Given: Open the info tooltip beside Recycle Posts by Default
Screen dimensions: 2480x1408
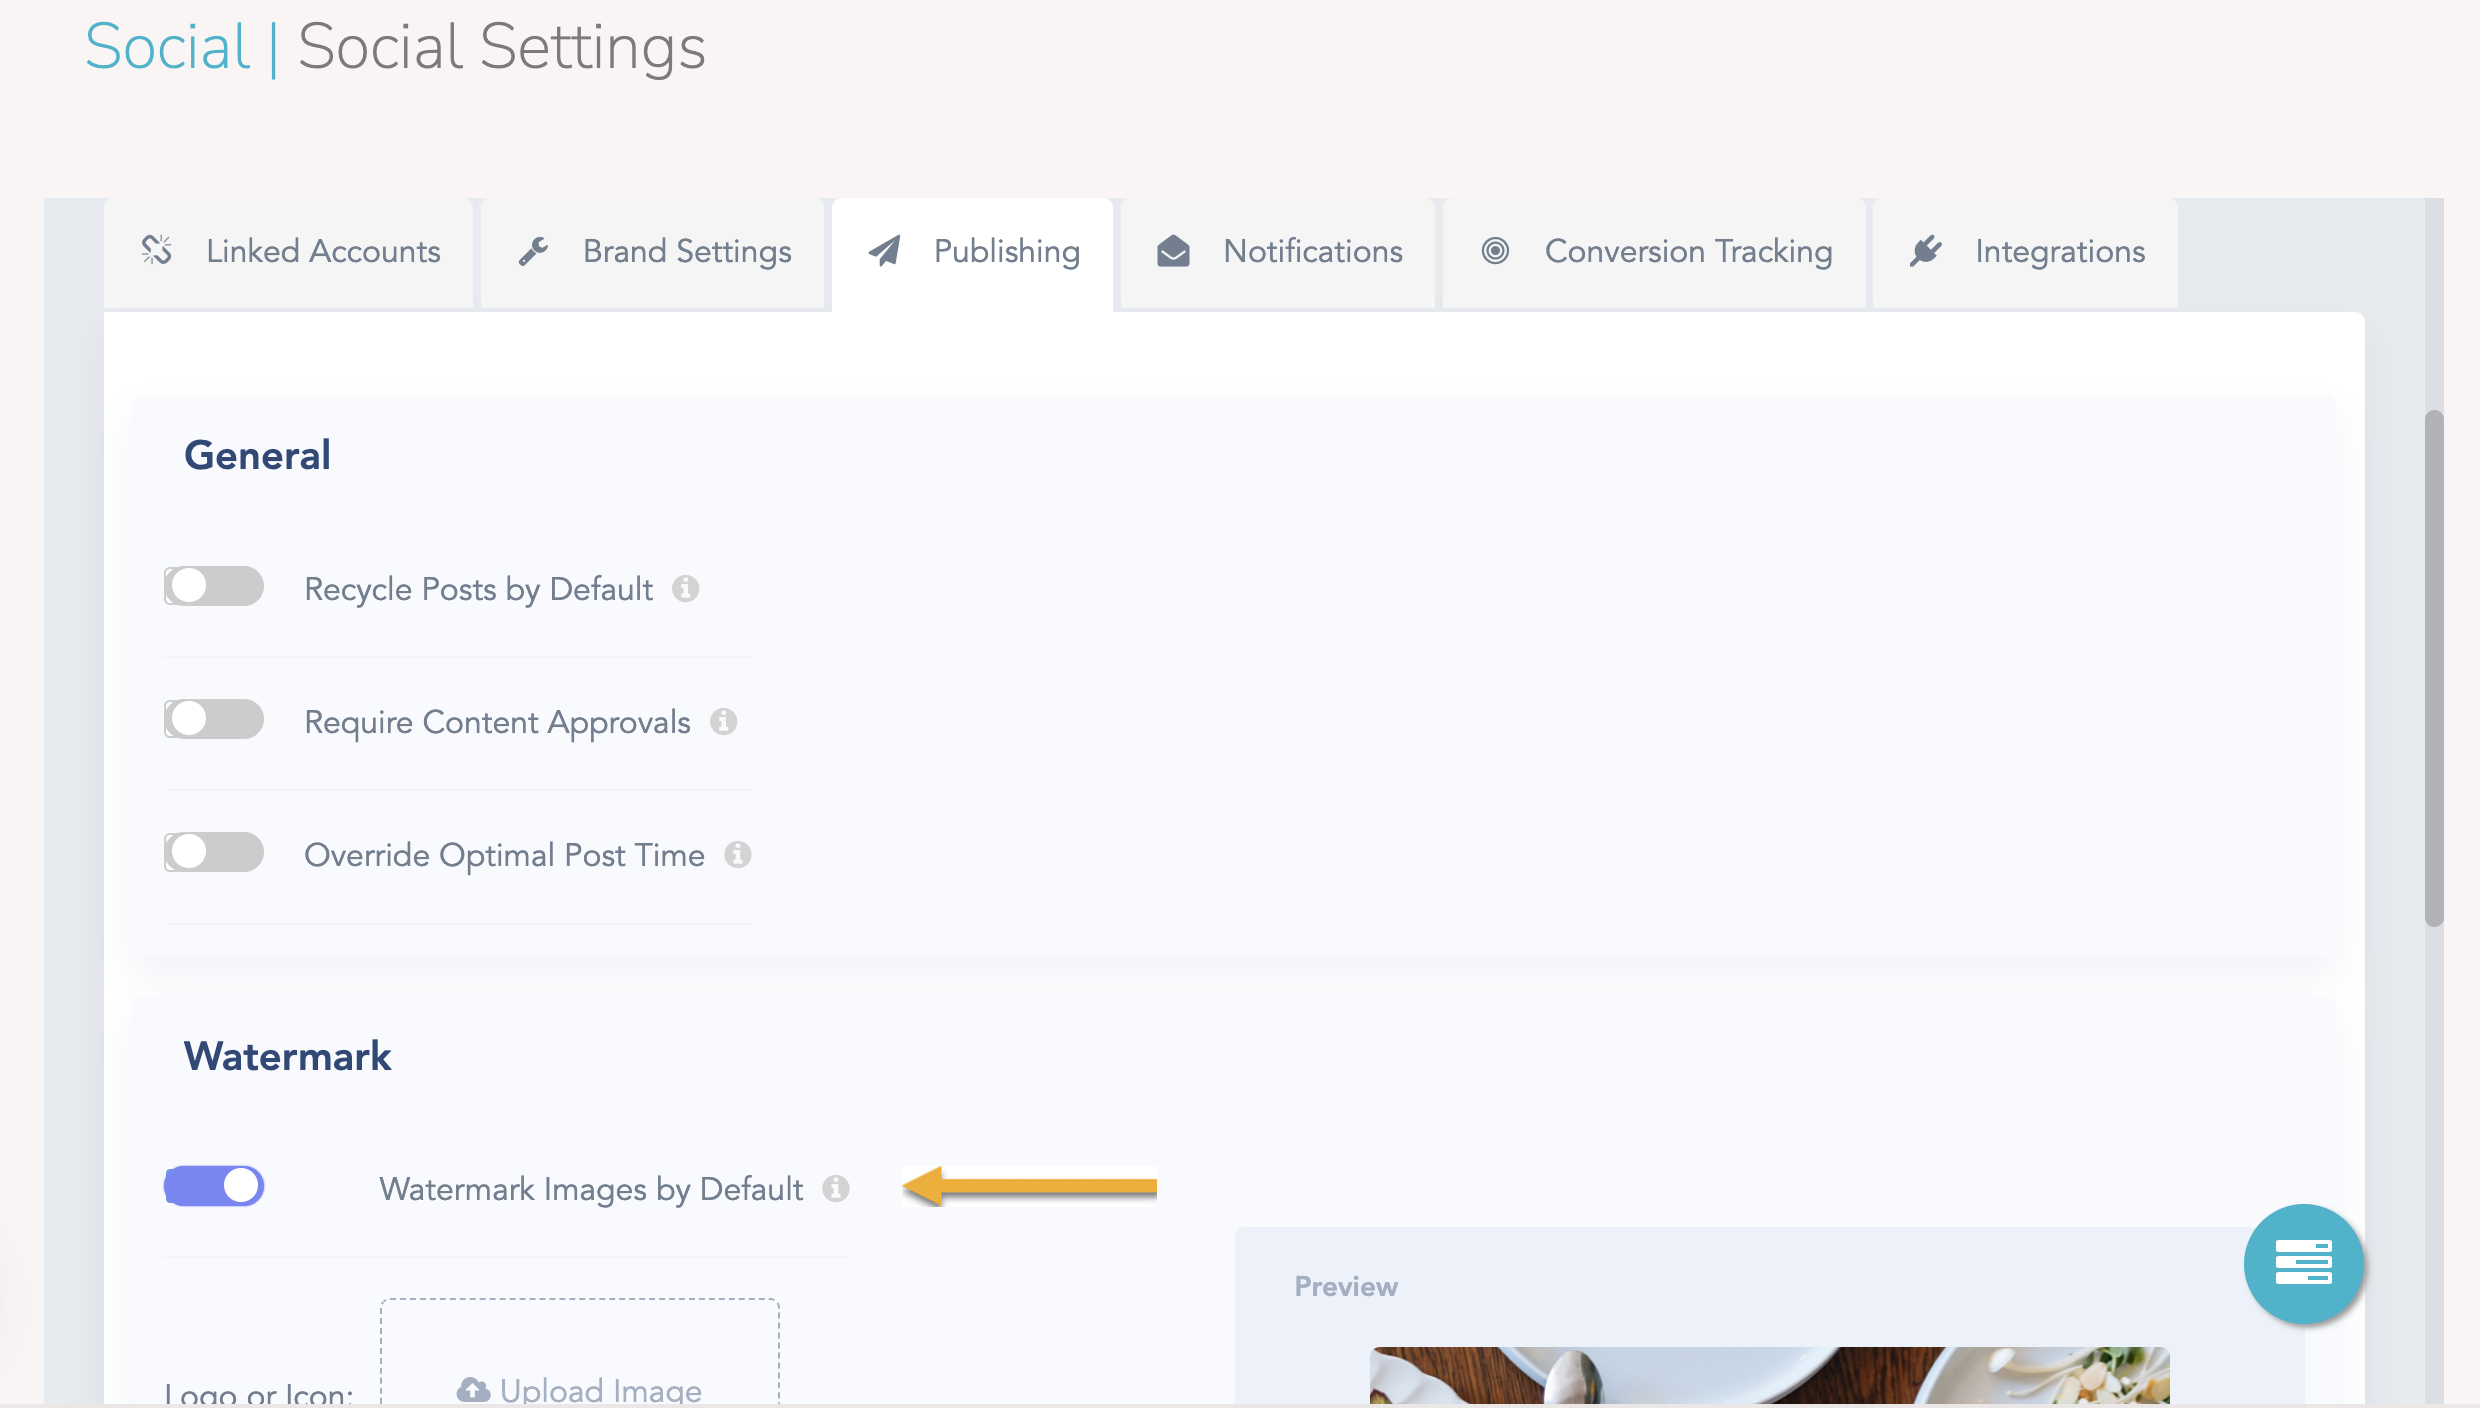Looking at the screenshot, I should coord(686,589).
